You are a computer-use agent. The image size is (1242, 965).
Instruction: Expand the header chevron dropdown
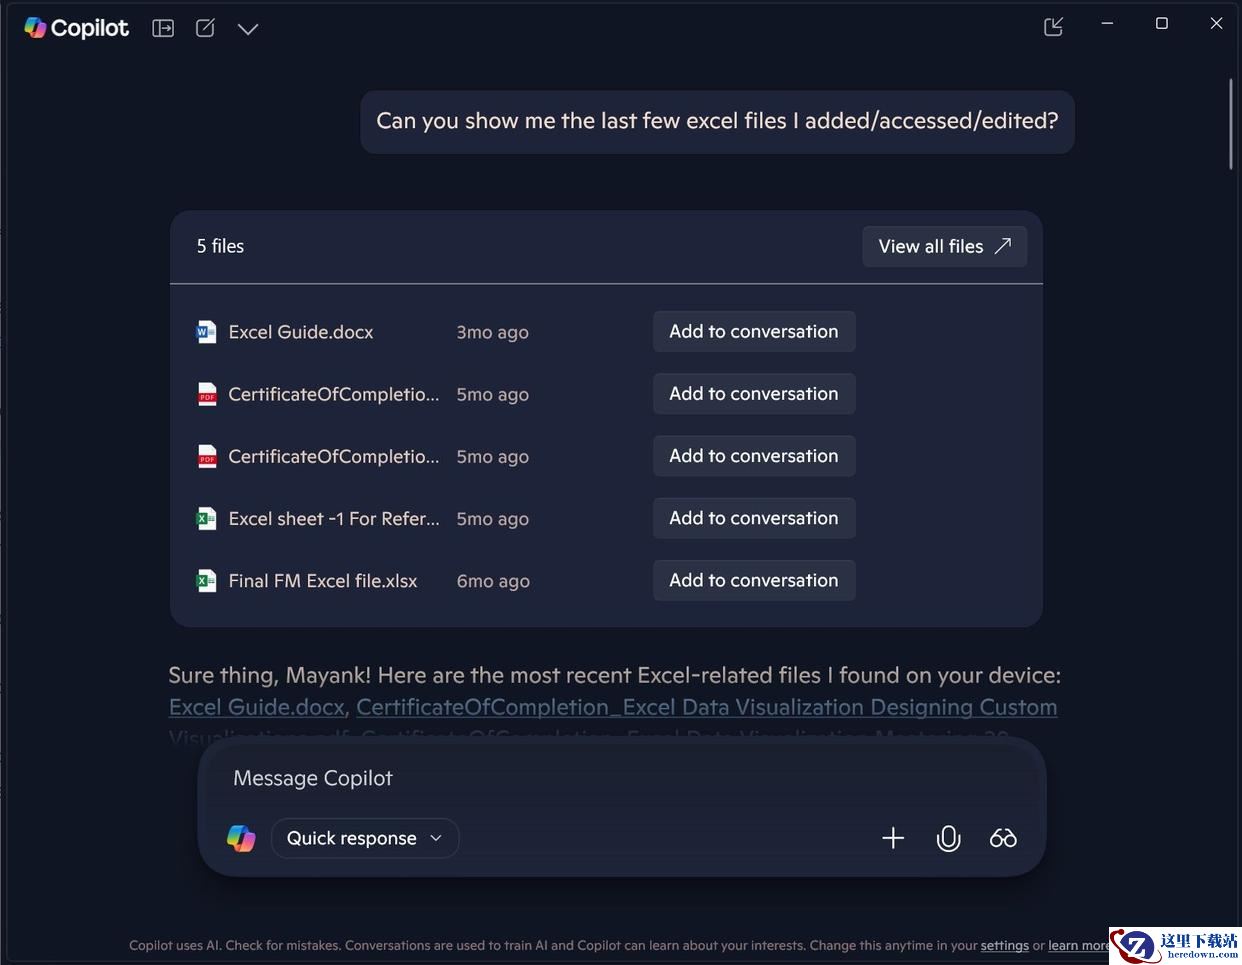(x=248, y=29)
